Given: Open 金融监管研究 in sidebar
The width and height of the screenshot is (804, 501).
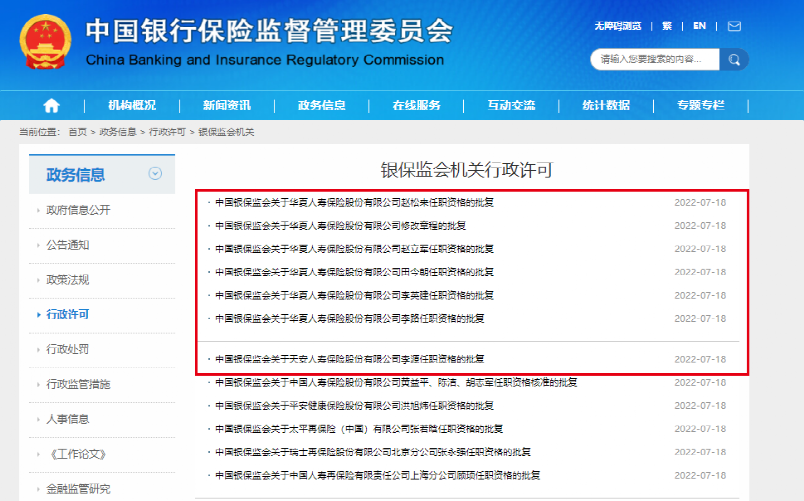Looking at the screenshot, I should (x=78, y=489).
